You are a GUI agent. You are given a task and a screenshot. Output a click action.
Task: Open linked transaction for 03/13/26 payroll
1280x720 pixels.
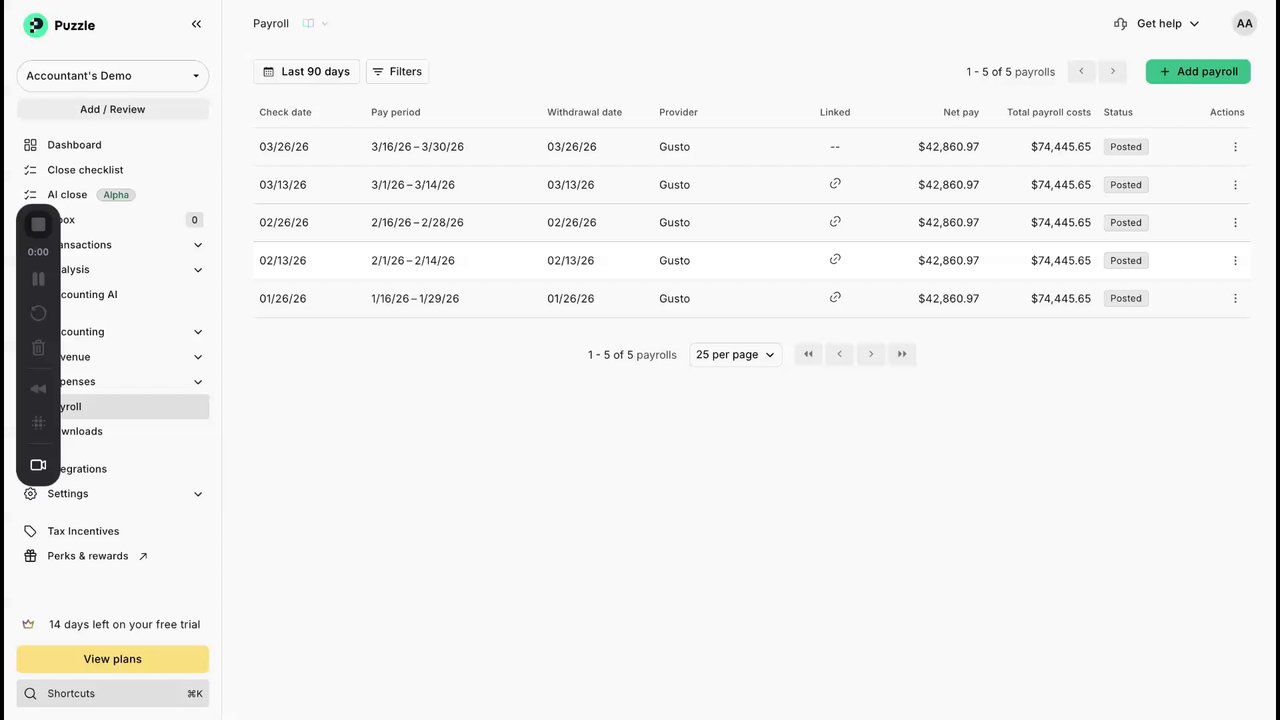[x=835, y=184]
